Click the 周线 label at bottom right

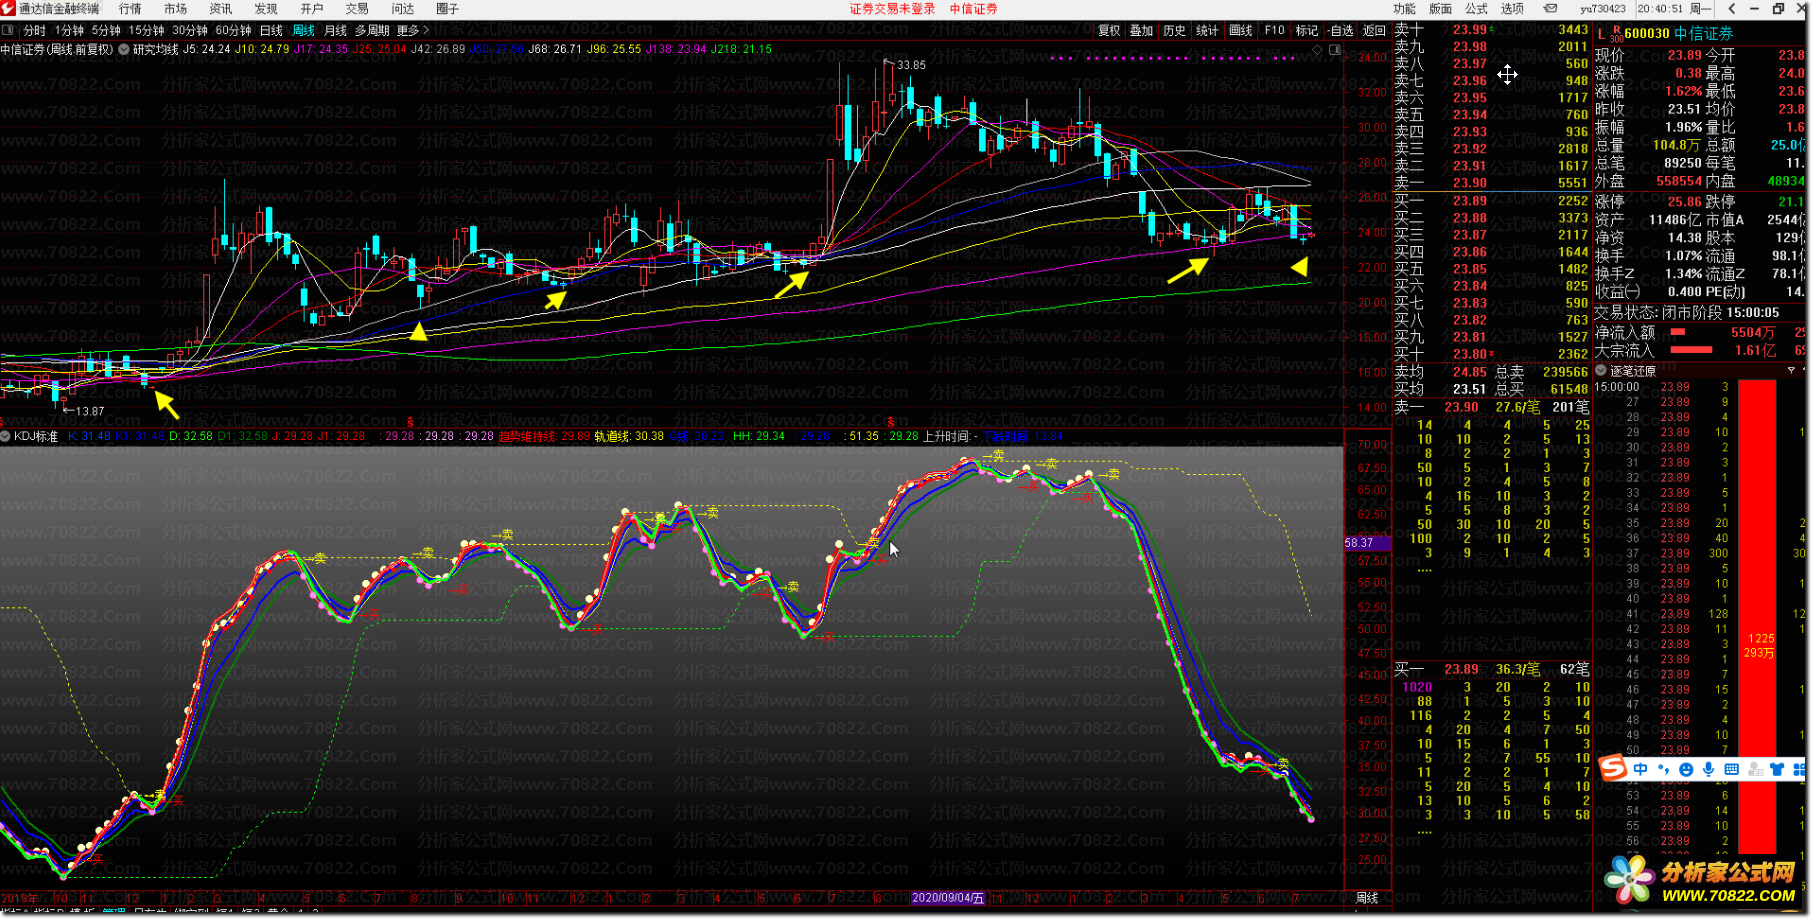click(x=1367, y=898)
